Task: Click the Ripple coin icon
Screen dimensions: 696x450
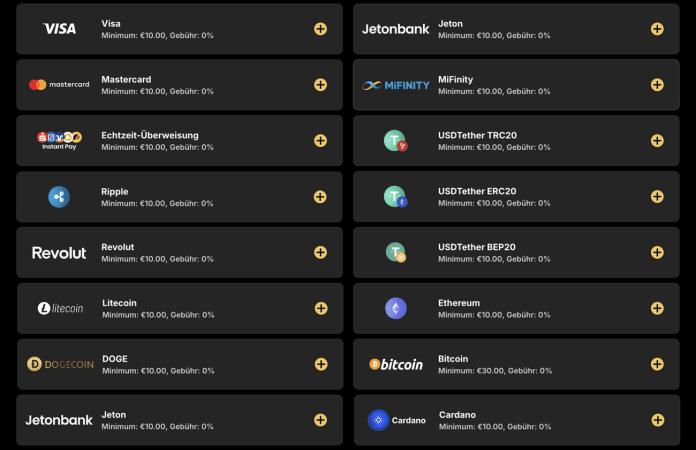Action: pyautogui.click(x=59, y=197)
